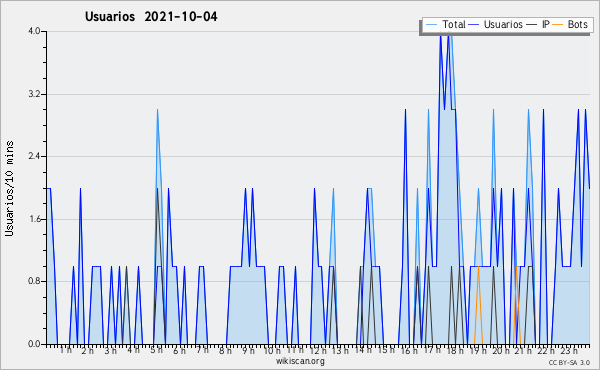
Task: Click the "19 h" x-axis label
Action: click(478, 351)
